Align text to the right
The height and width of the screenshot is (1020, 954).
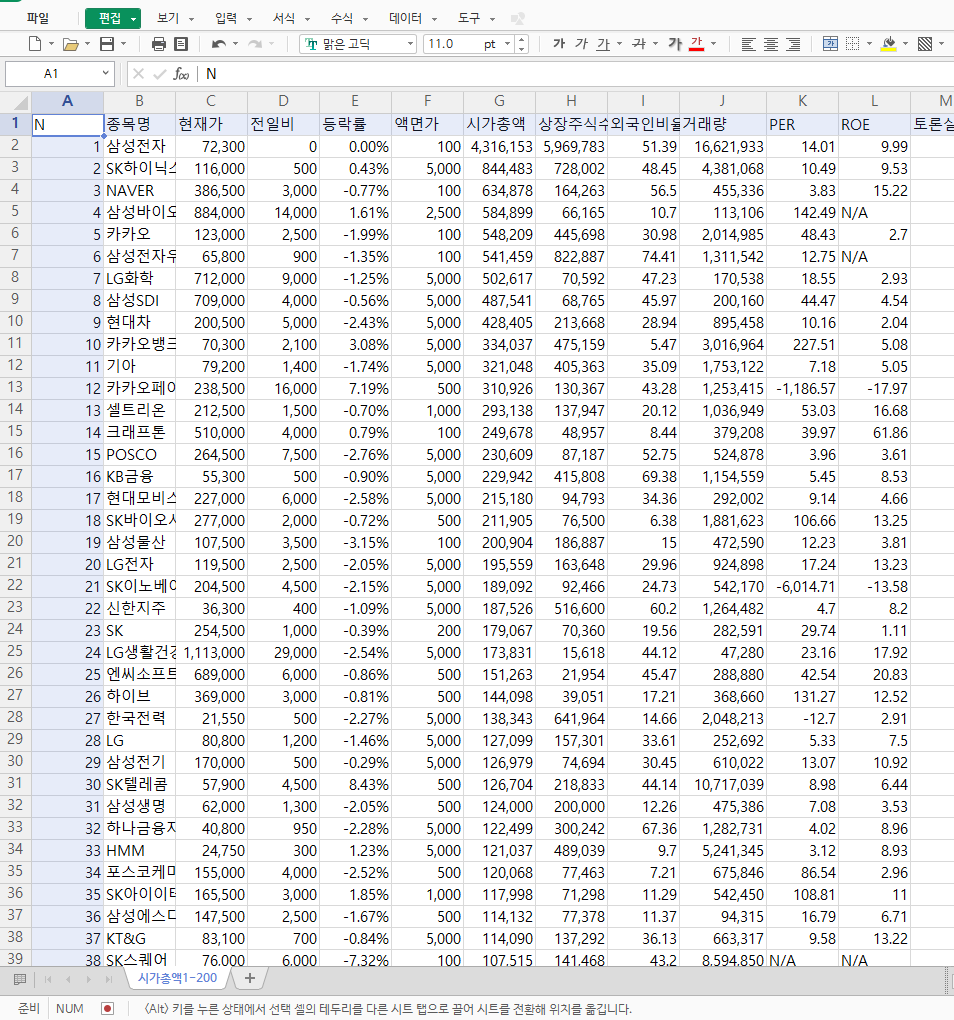[793, 44]
